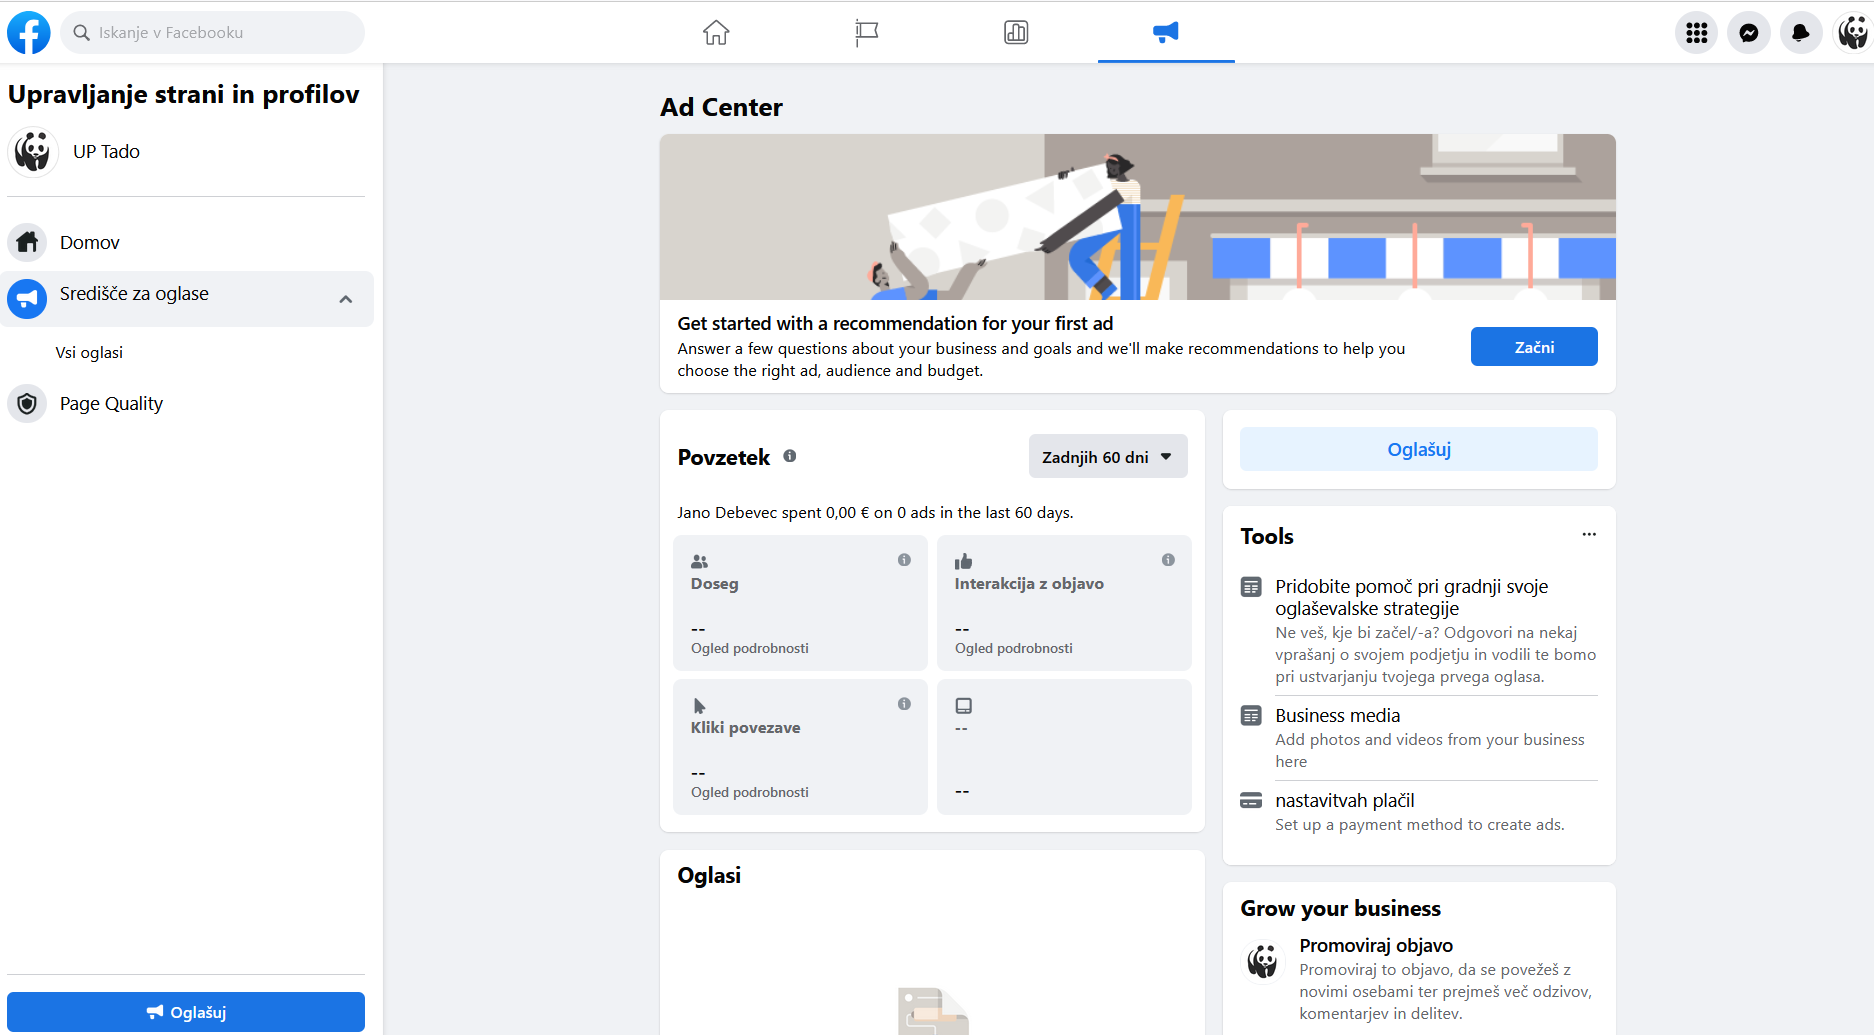Go to the Home feed icon
This screenshot has height=1035, width=1874.
(x=716, y=32)
